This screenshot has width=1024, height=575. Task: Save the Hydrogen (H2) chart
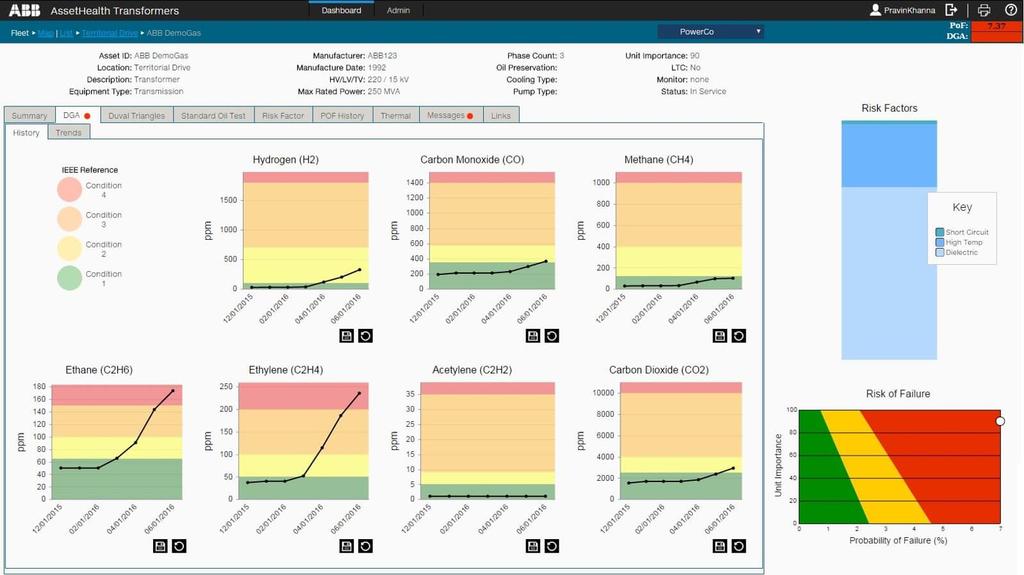tap(347, 336)
